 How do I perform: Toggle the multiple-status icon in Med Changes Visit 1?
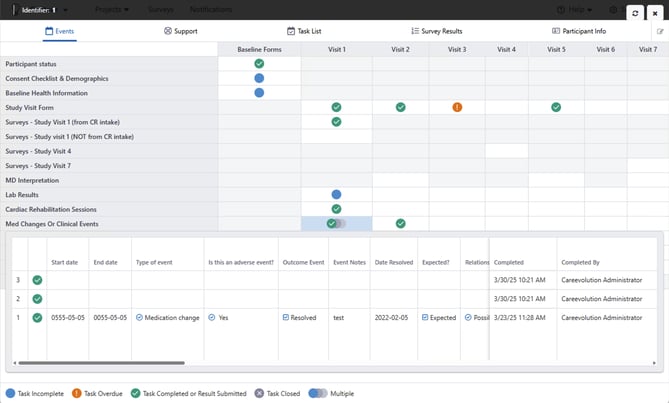(x=336, y=224)
